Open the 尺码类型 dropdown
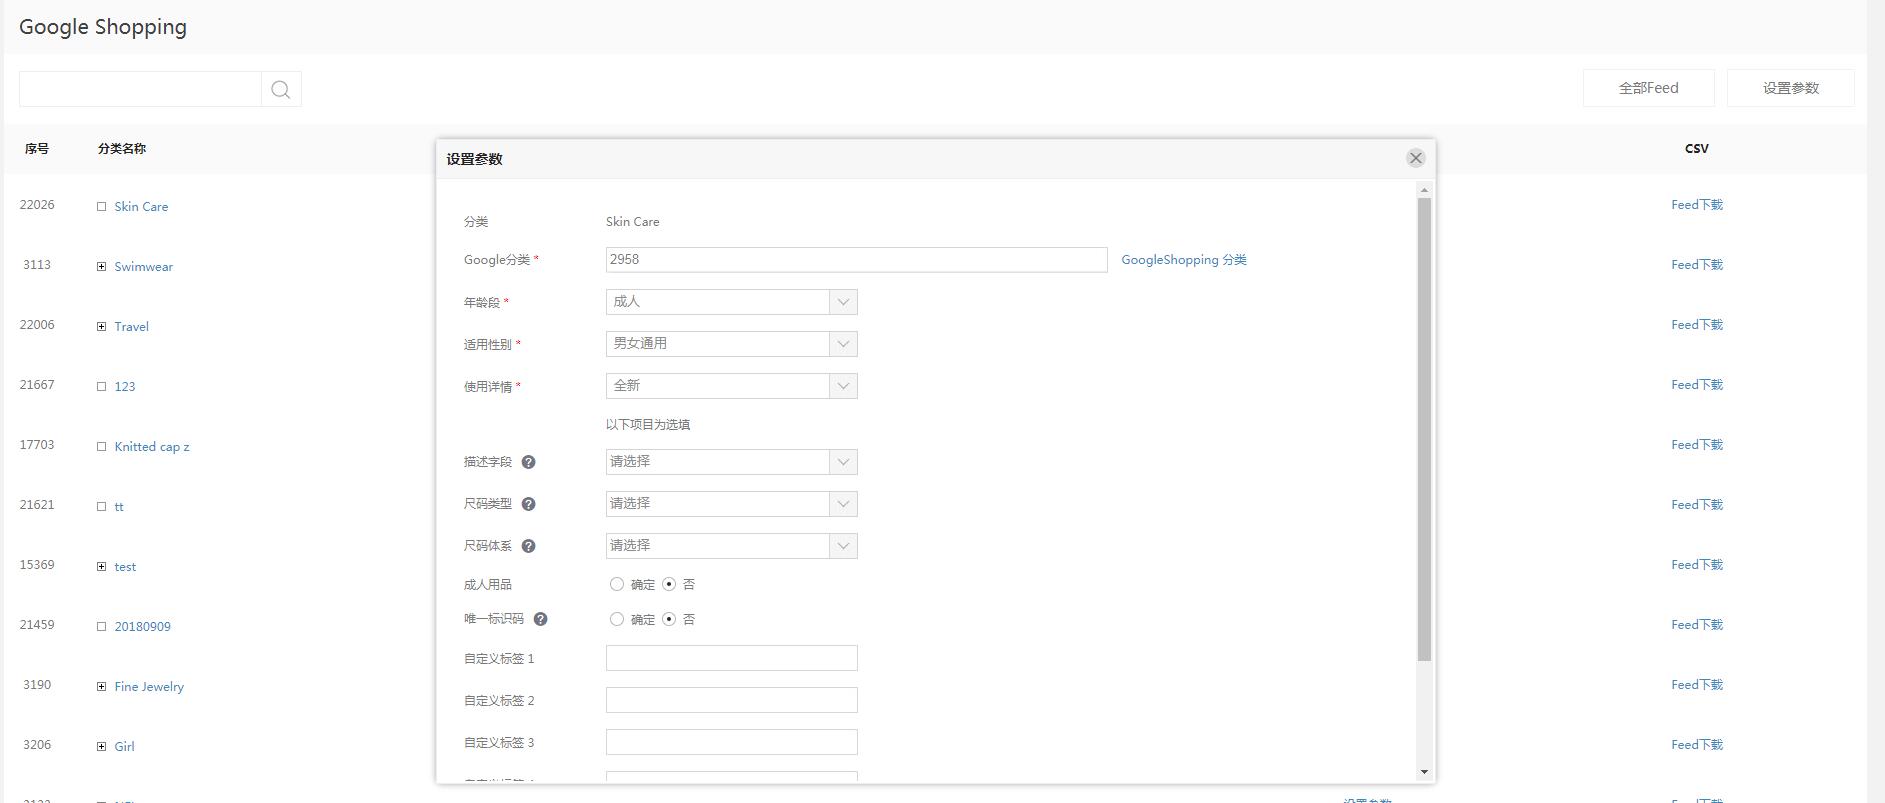The width and height of the screenshot is (1885, 803). click(x=731, y=504)
